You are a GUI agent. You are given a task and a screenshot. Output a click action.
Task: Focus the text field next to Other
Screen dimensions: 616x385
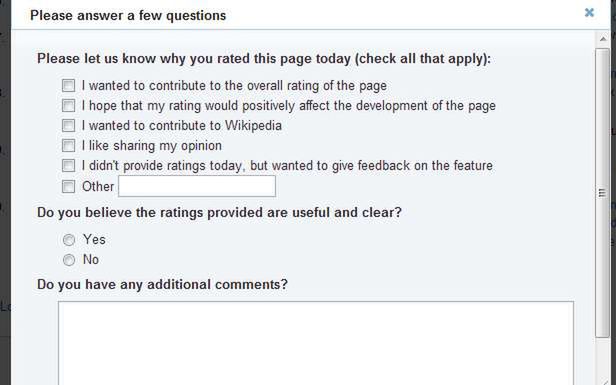click(x=197, y=186)
